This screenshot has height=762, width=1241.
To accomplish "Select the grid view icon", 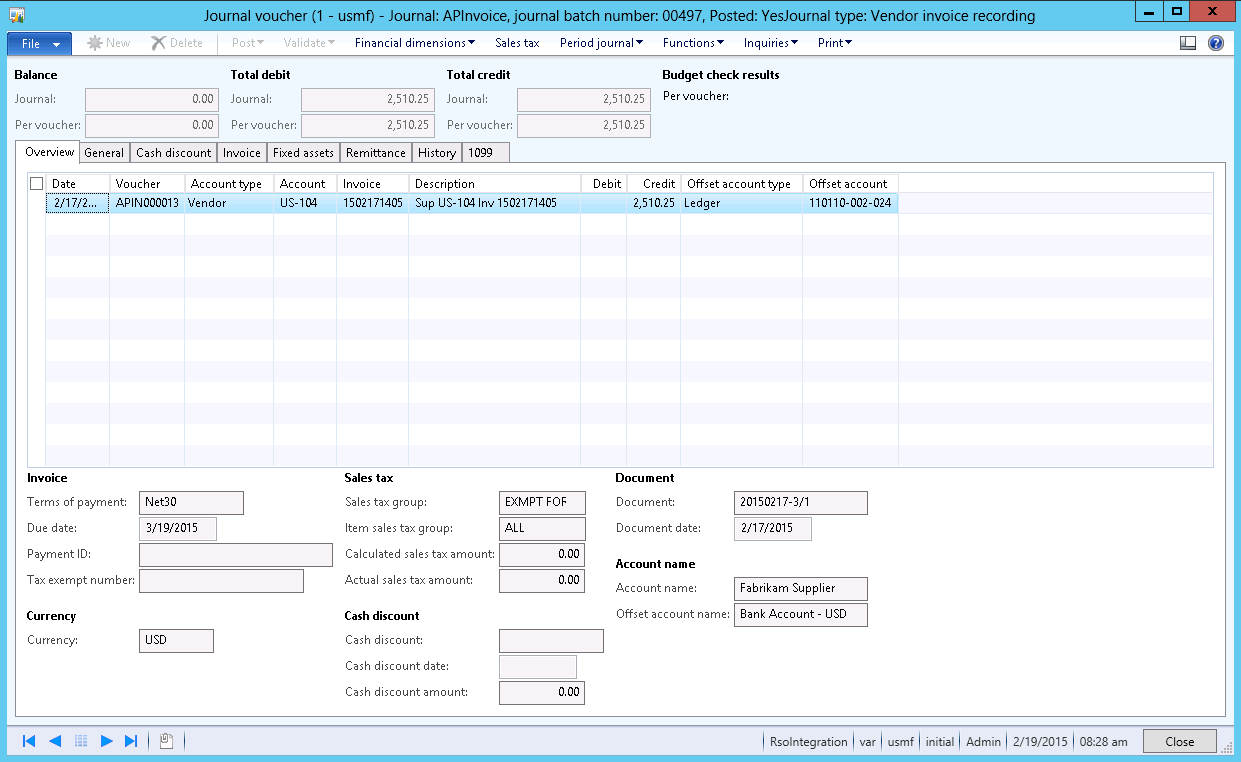I will pyautogui.click(x=80, y=740).
